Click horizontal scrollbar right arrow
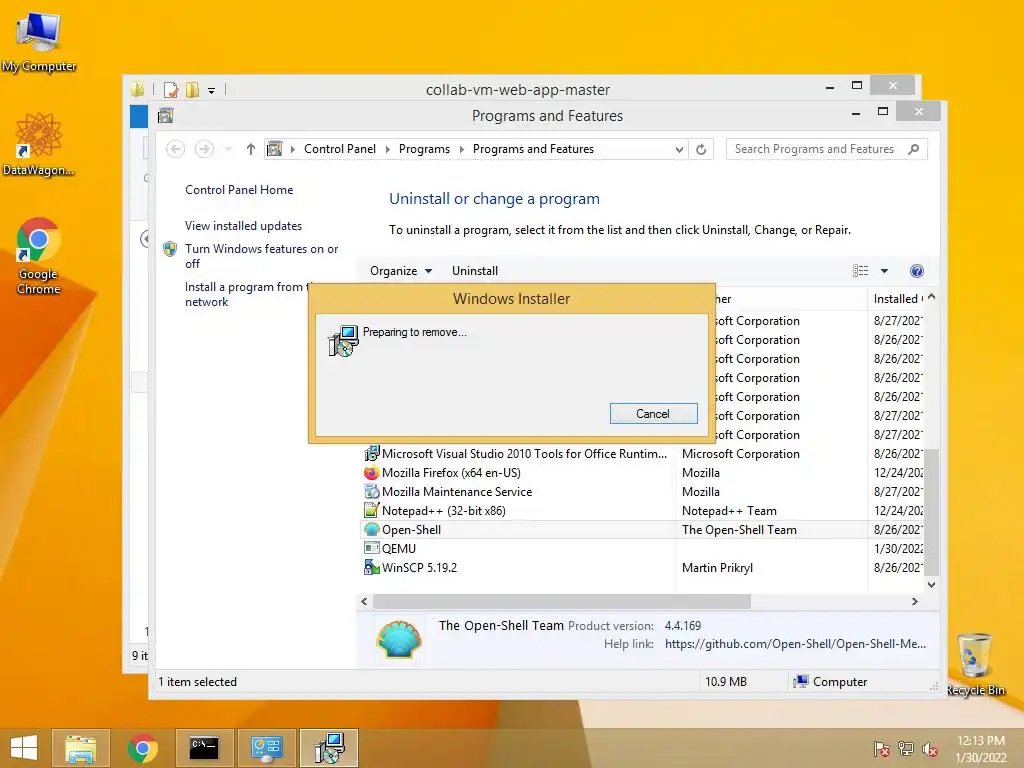 tap(914, 601)
